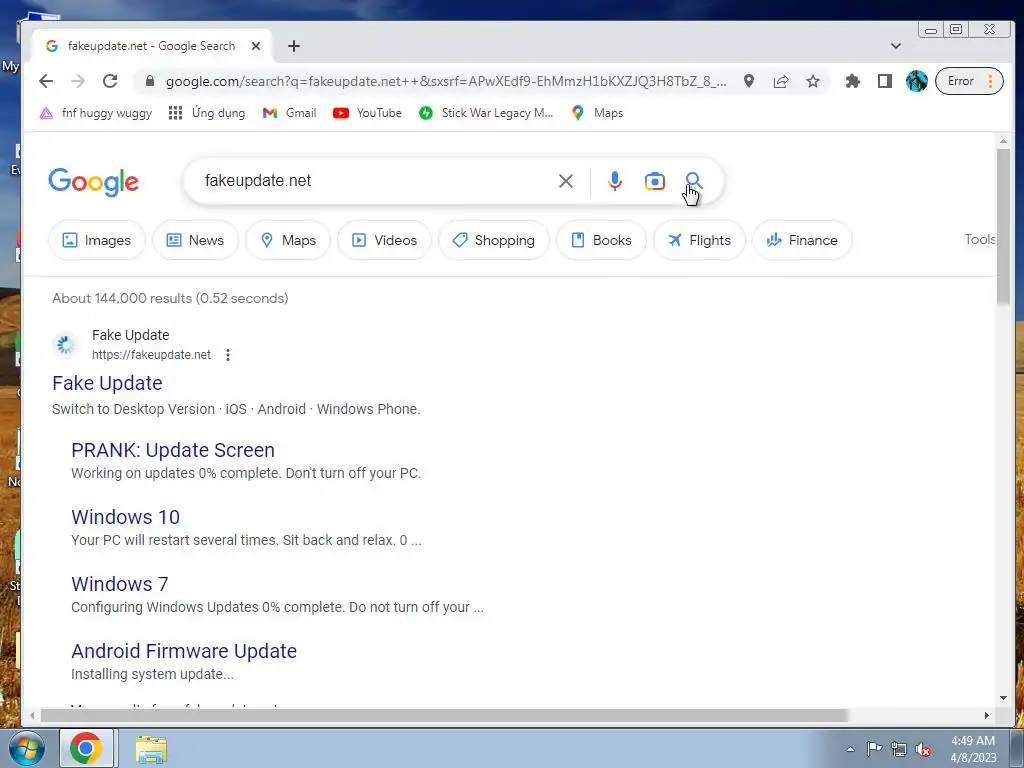The width and height of the screenshot is (1024, 768).
Task: Close the fakeupdate.net Google Search tab
Action: [x=256, y=46]
